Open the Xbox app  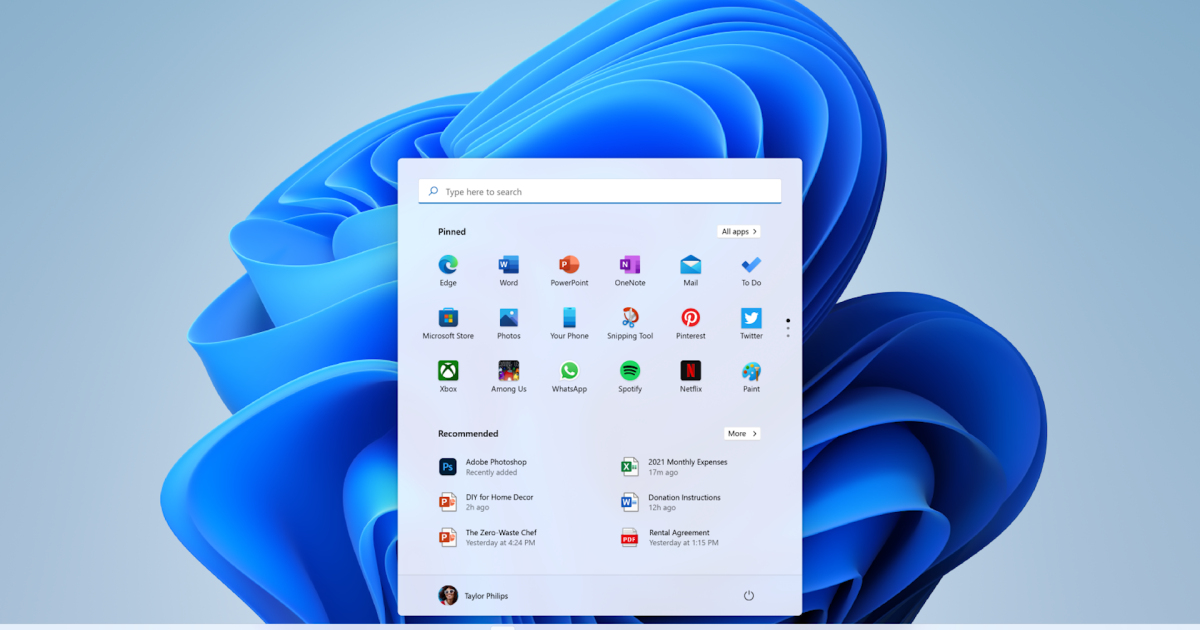(x=448, y=371)
